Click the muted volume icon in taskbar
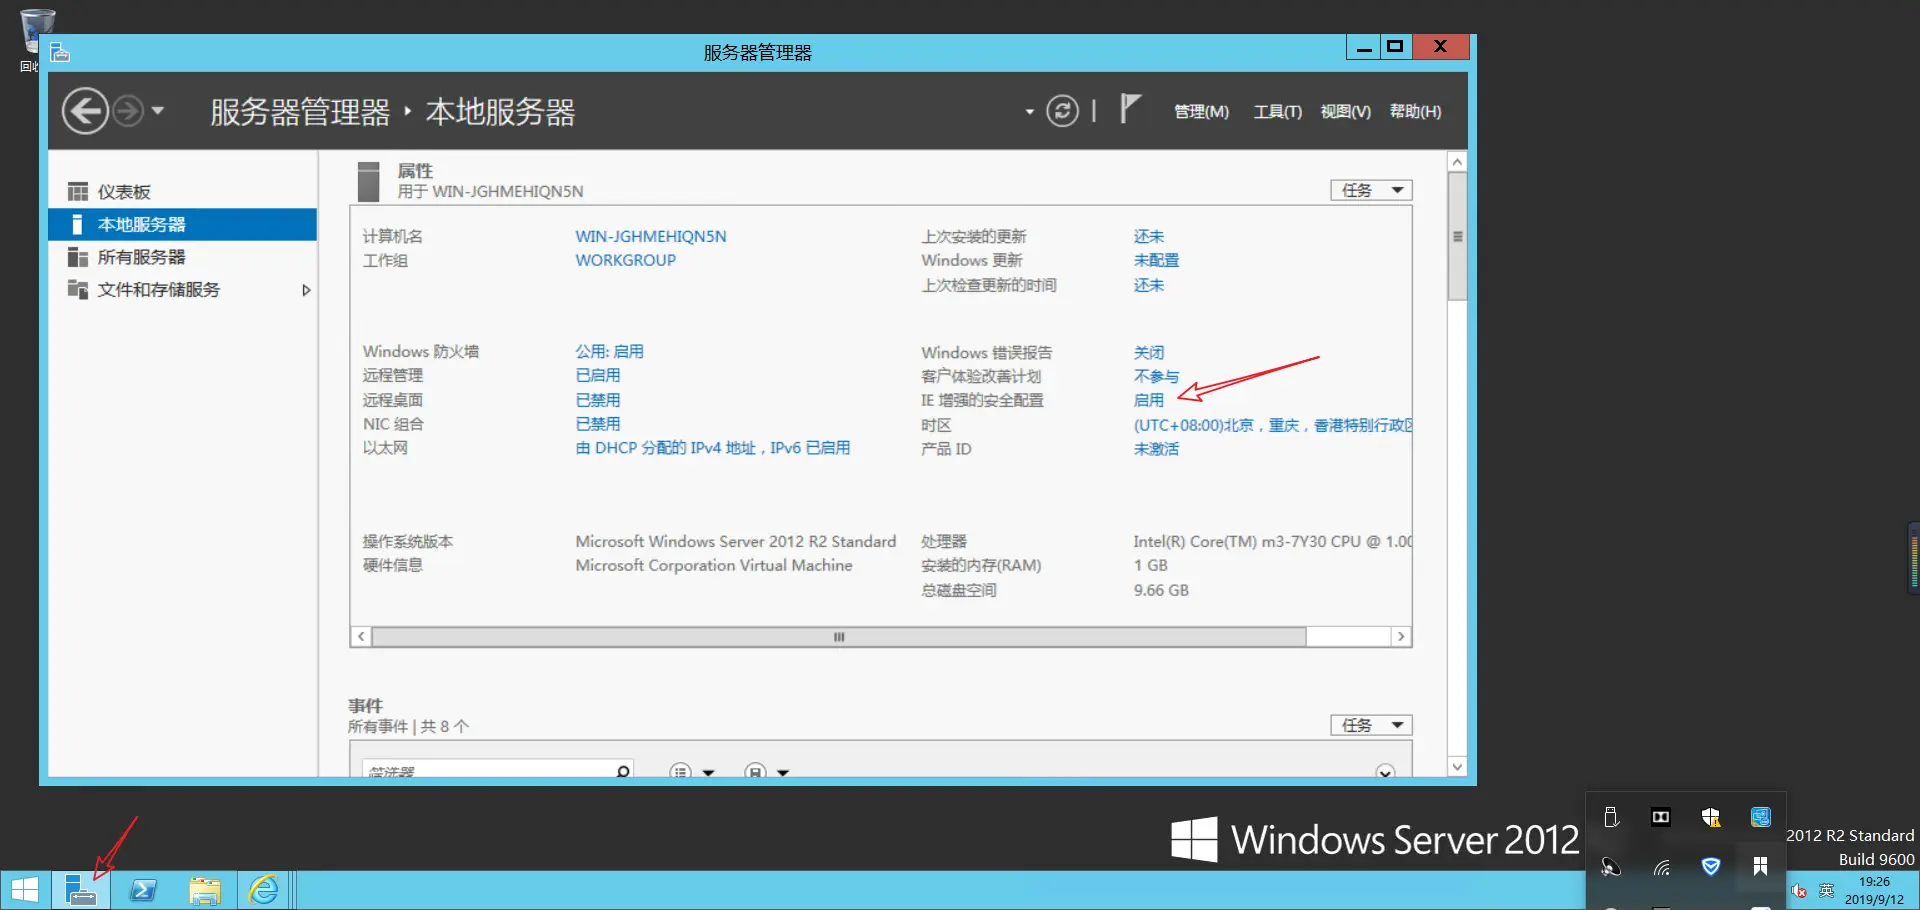Screen dimensions: 1920x910 tap(1799, 891)
